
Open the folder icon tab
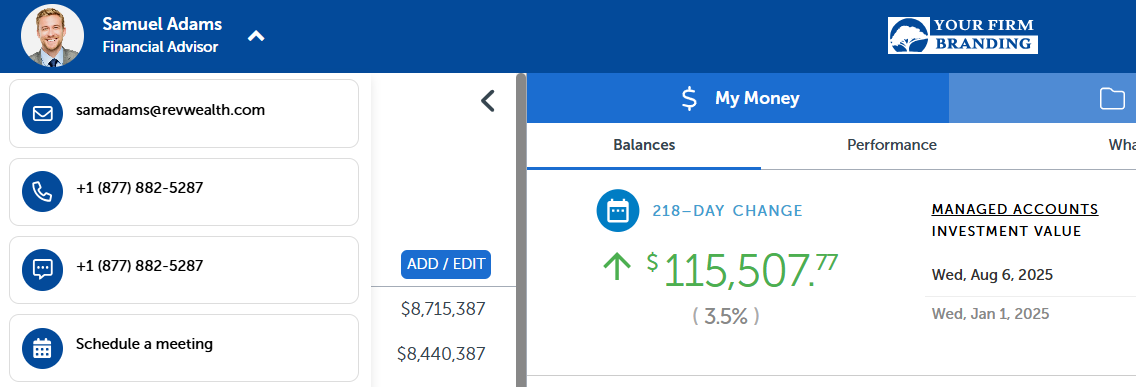(1112, 99)
